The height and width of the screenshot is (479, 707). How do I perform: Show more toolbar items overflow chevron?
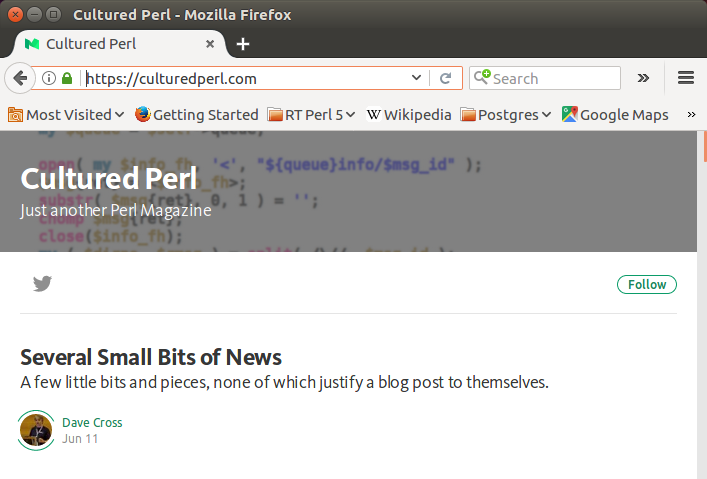[643, 78]
